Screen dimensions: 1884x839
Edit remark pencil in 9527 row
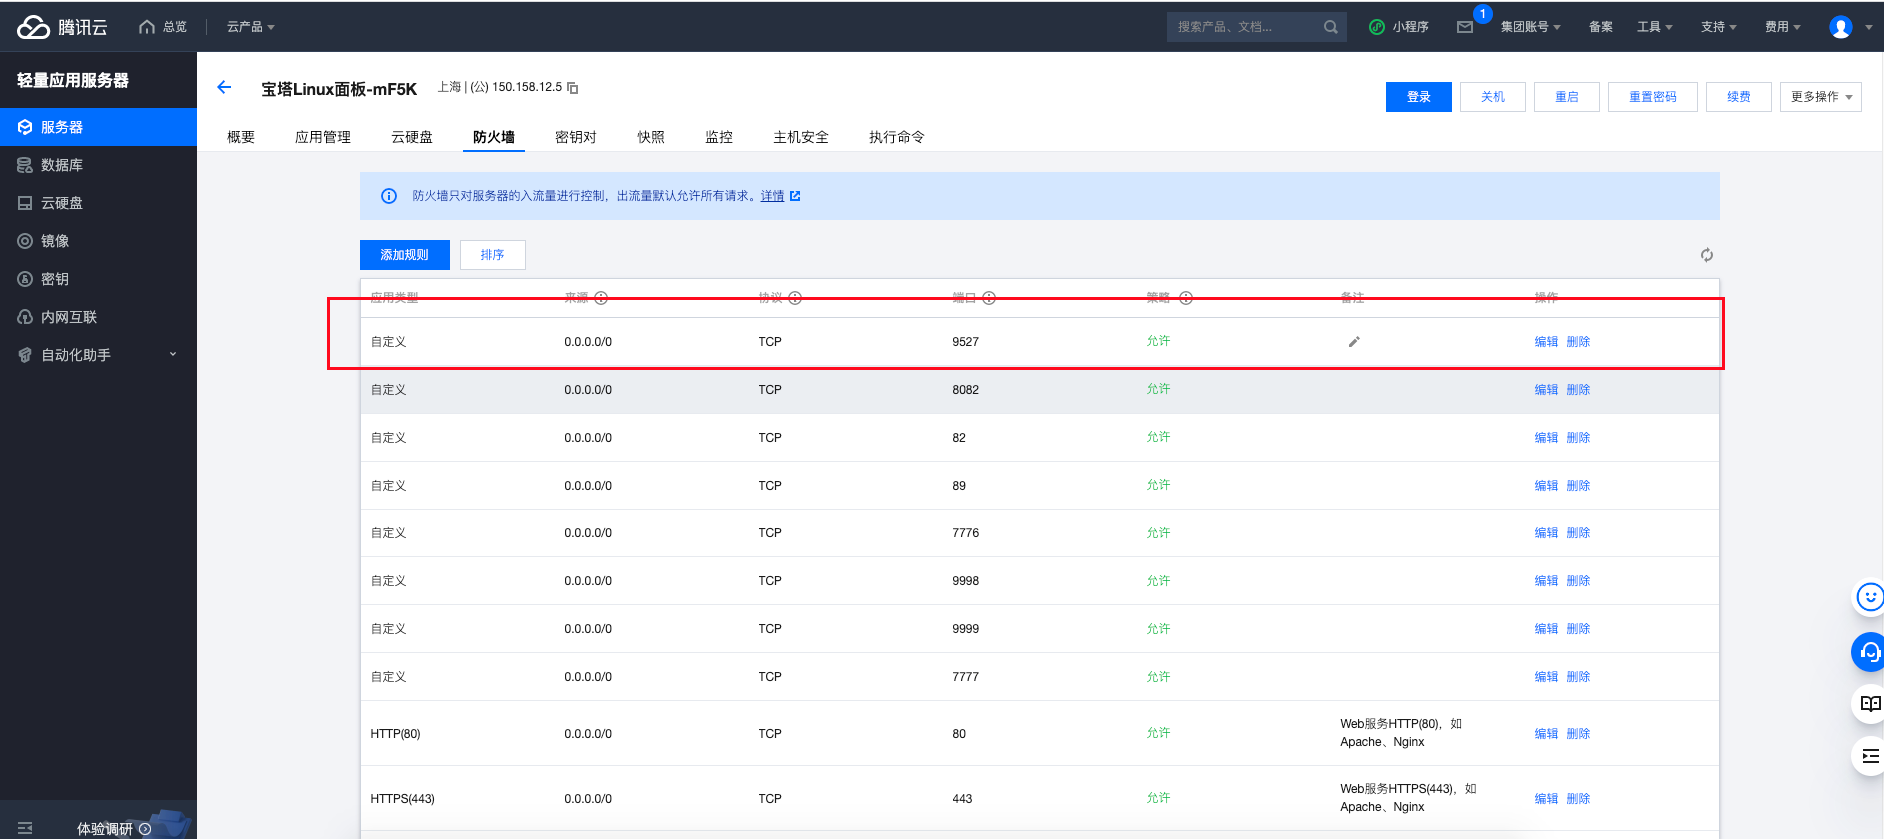[x=1354, y=342]
